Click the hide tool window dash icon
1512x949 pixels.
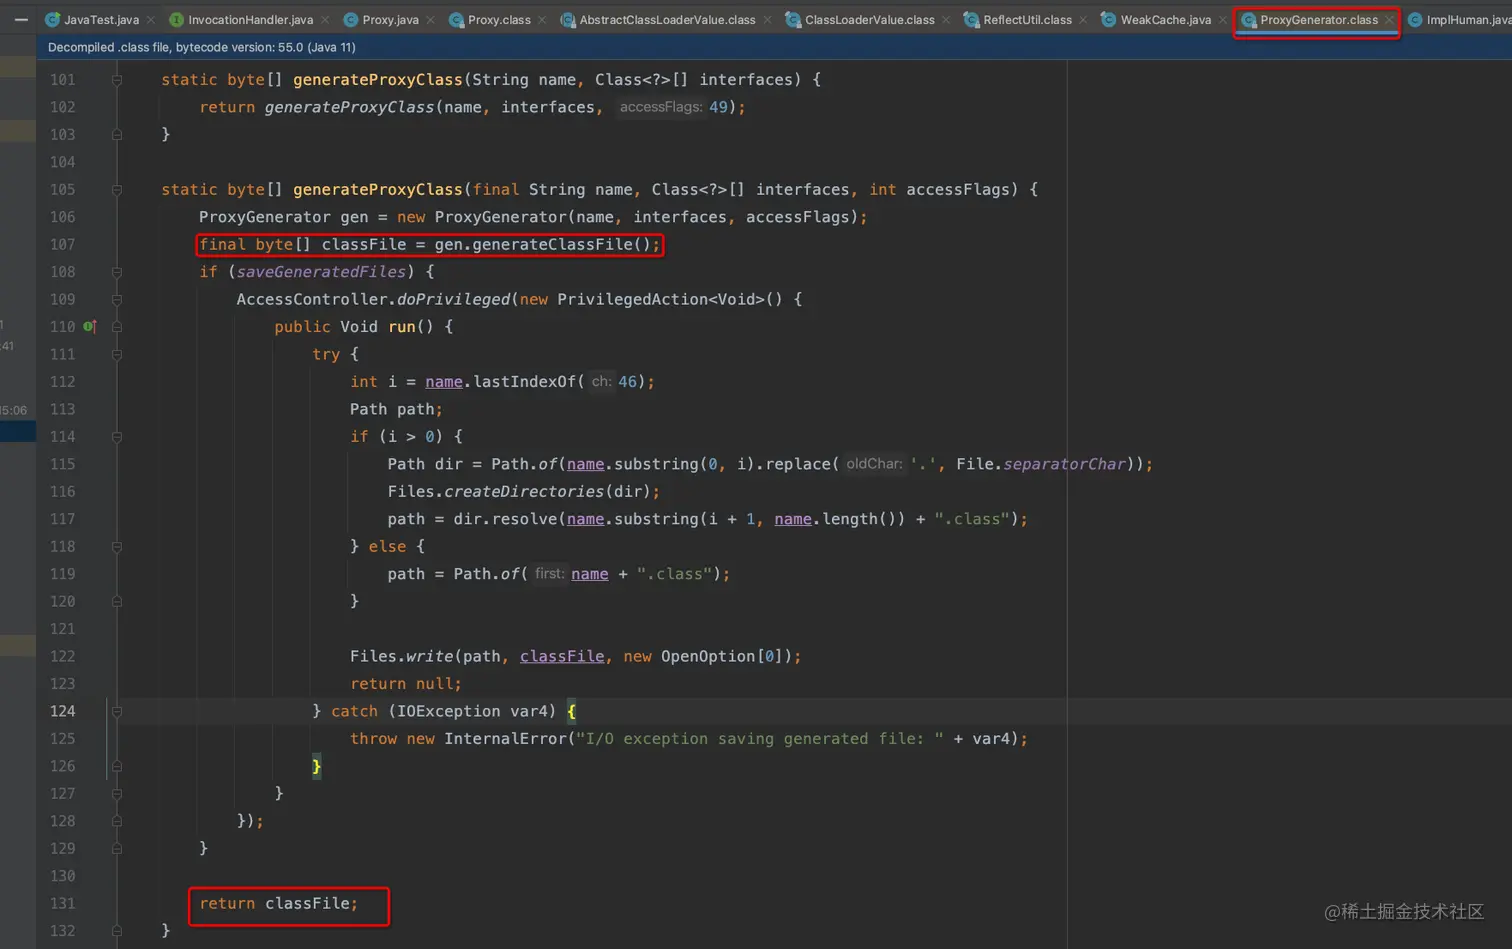pyautogui.click(x=21, y=19)
